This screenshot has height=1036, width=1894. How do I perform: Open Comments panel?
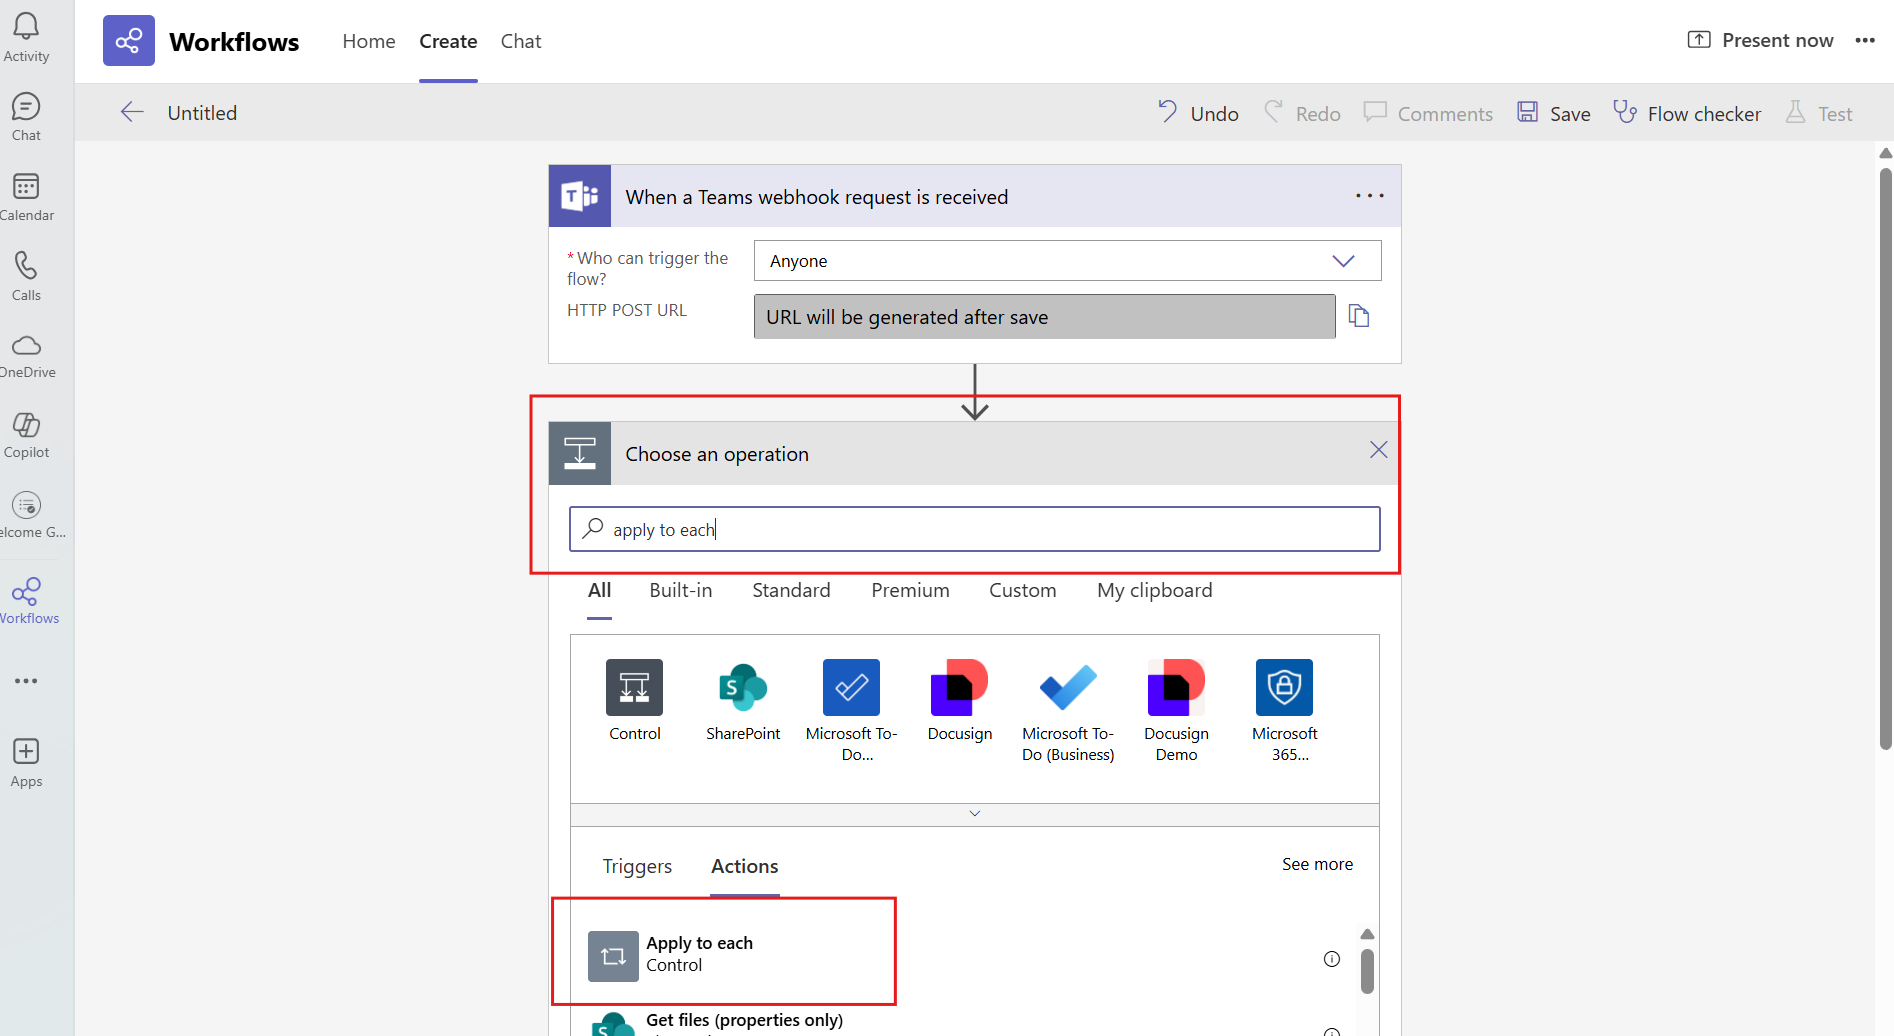click(x=1428, y=113)
